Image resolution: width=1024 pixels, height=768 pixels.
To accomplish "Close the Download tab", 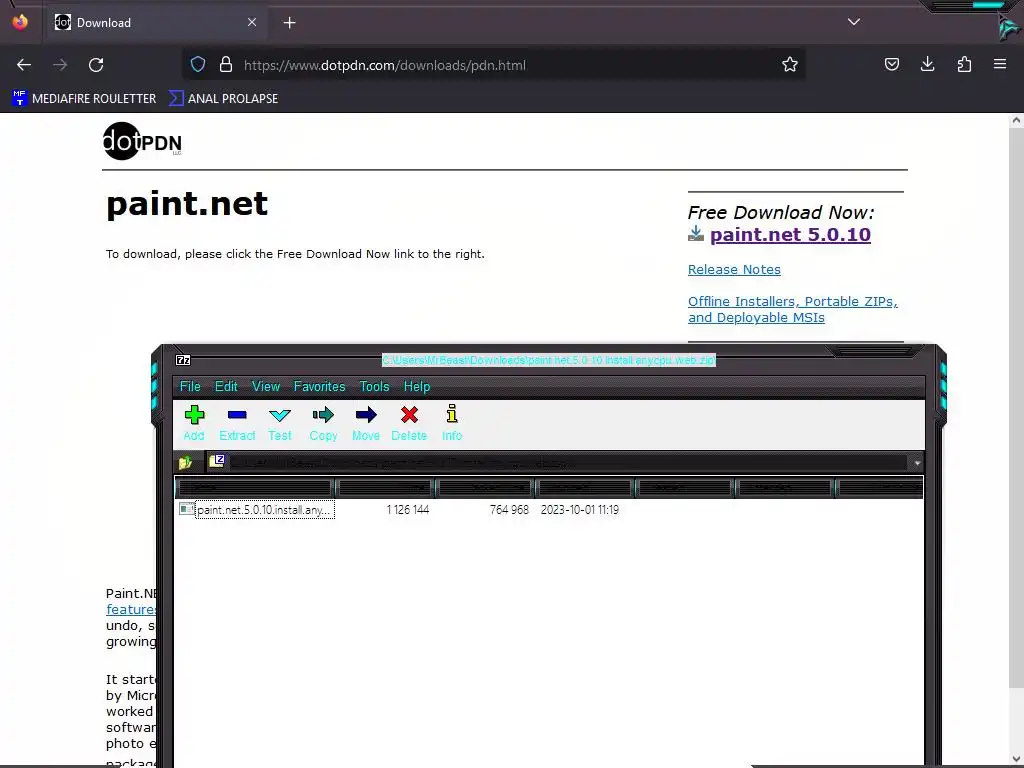I will coord(252,22).
